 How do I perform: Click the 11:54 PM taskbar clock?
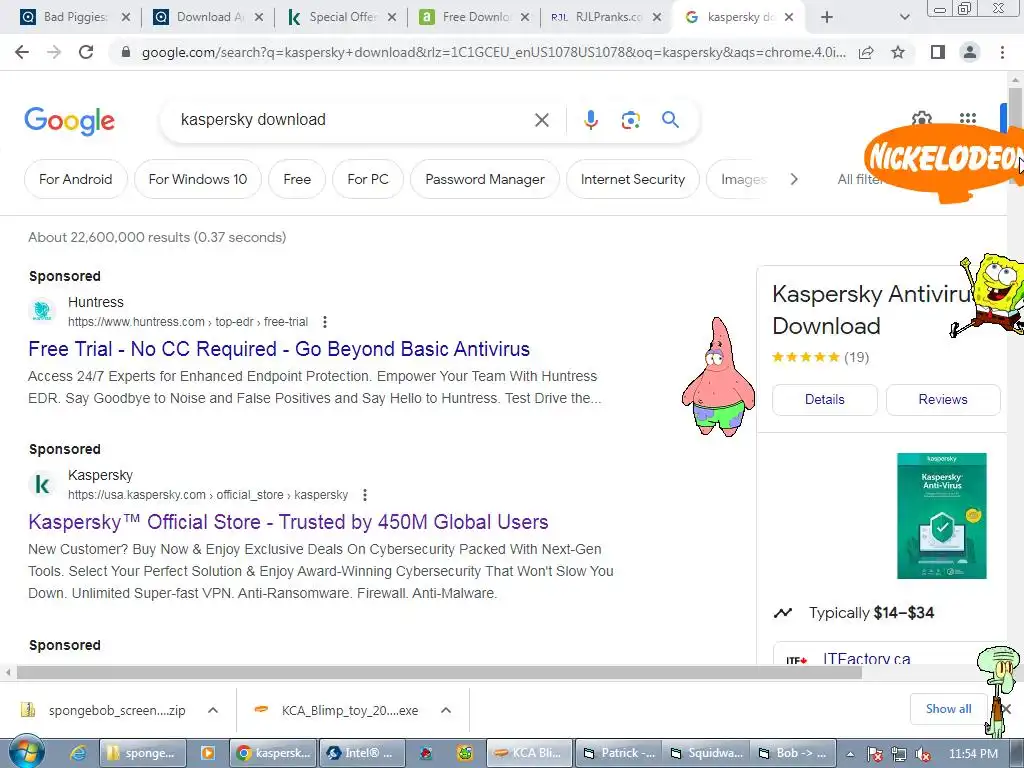click(973, 754)
